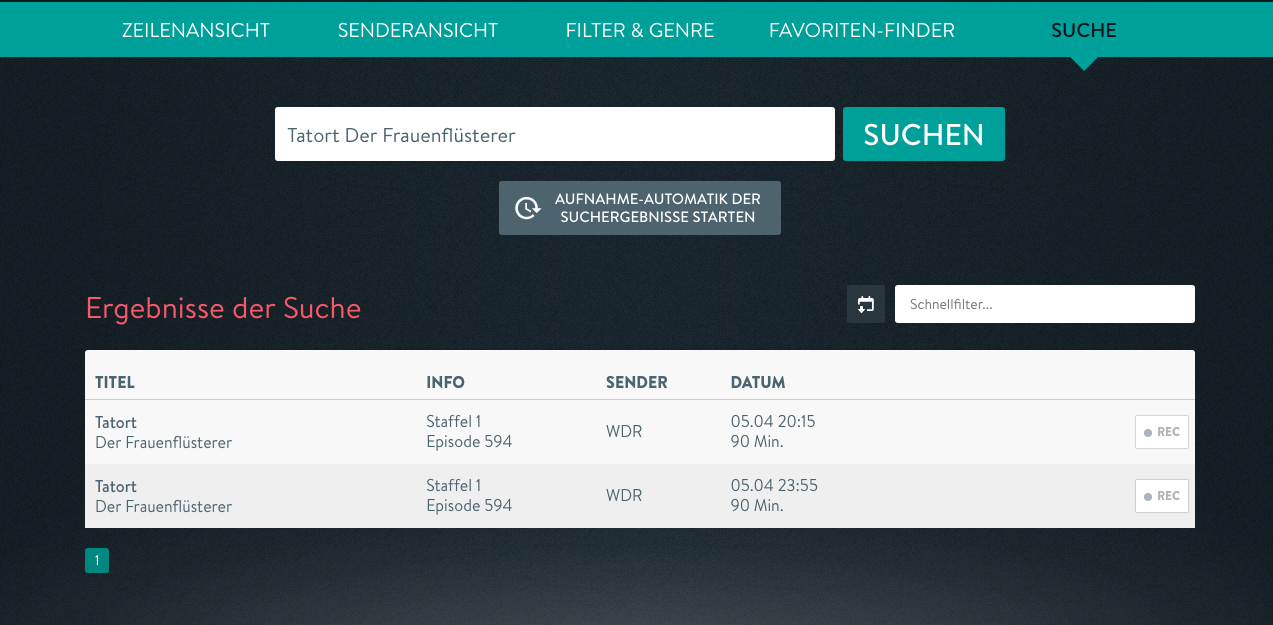Sort results by Sender column header
Screen dimensions: 1273x625
click(x=637, y=382)
